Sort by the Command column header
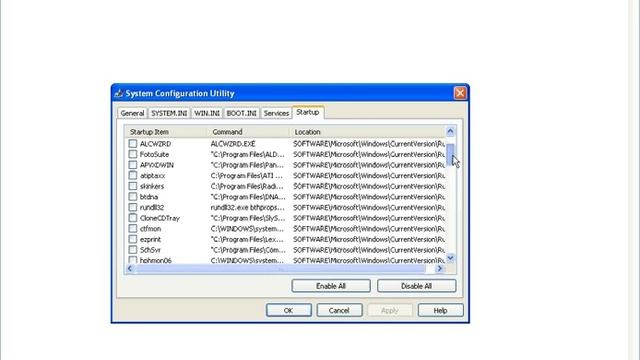This screenshot has width=640, height=360. [248, 132]
